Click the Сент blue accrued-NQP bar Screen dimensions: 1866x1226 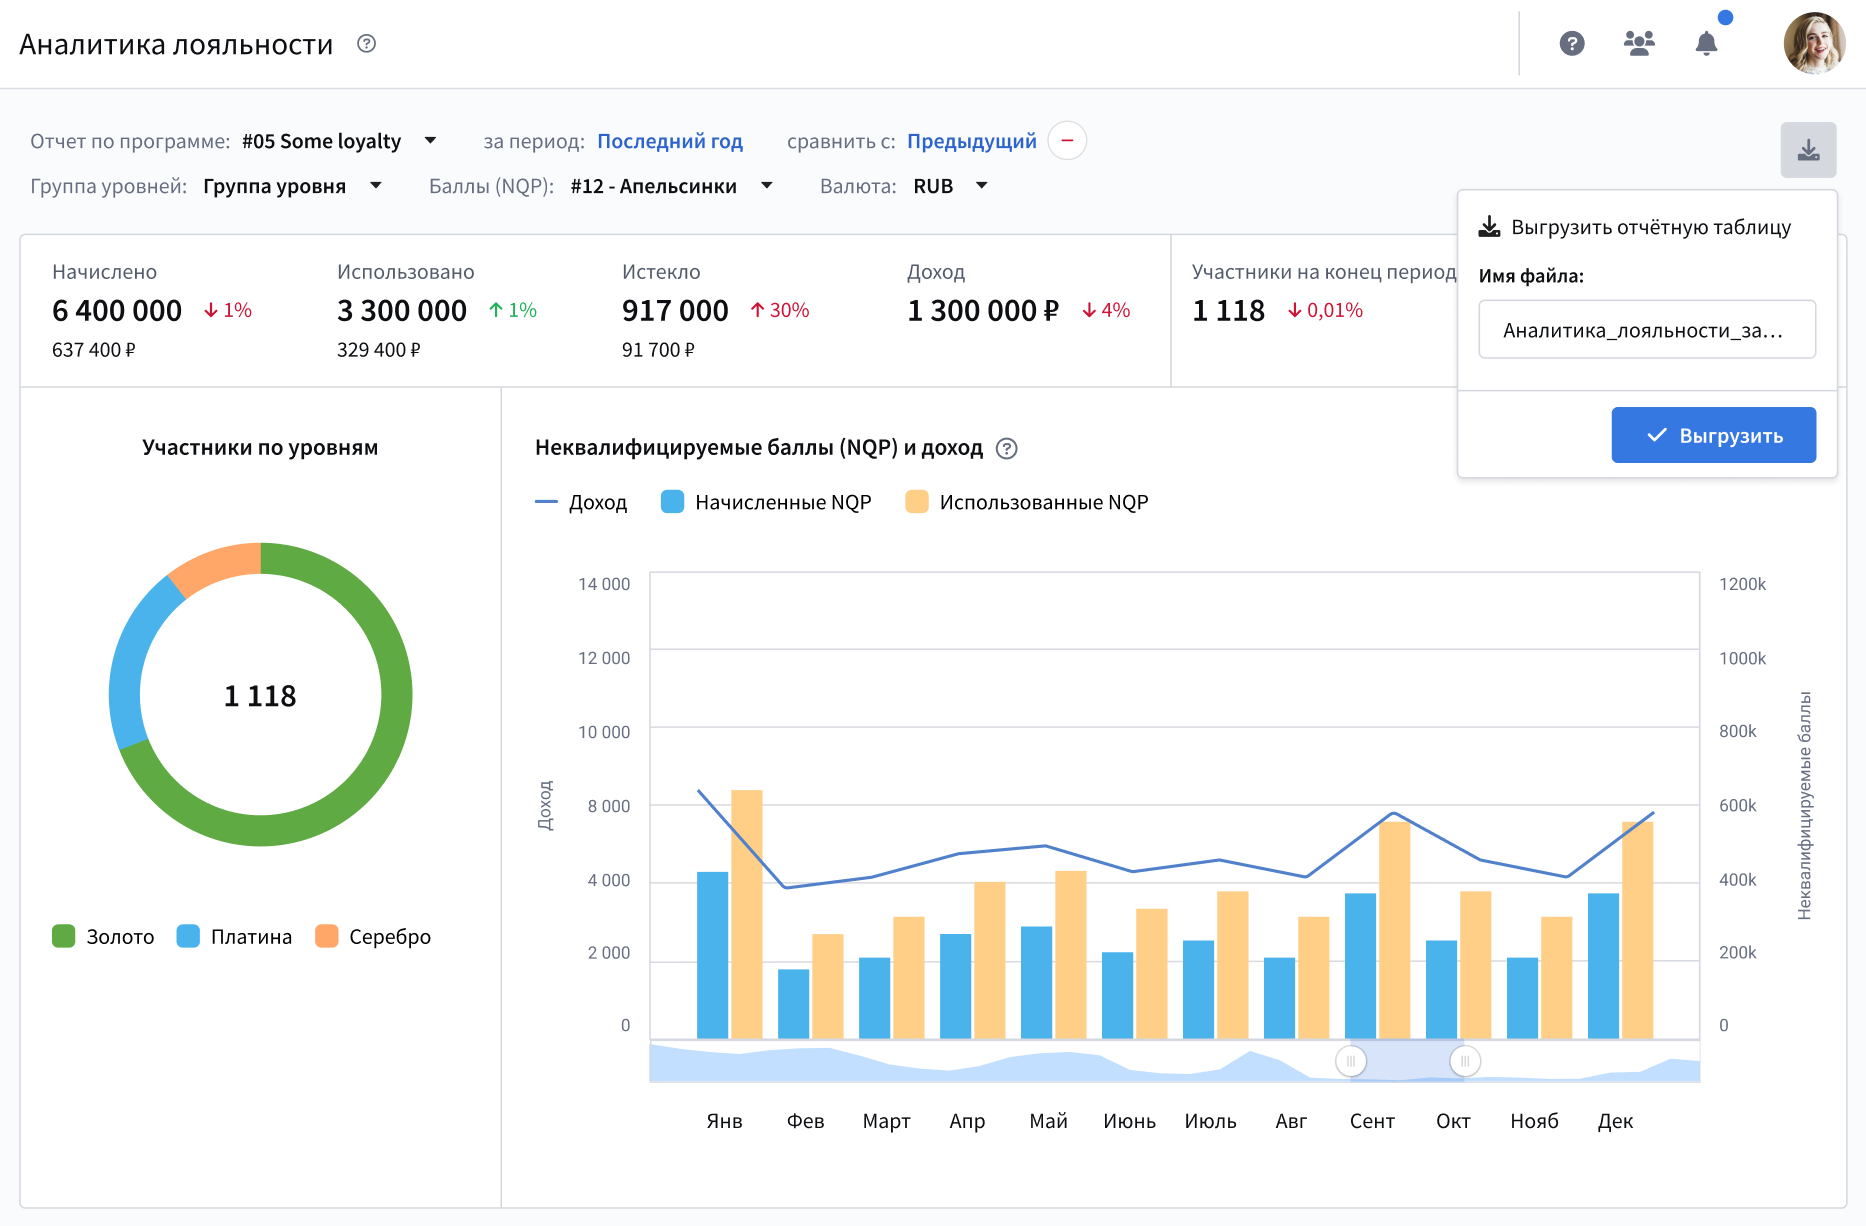pyautogui.click(x=1361, y=966)
